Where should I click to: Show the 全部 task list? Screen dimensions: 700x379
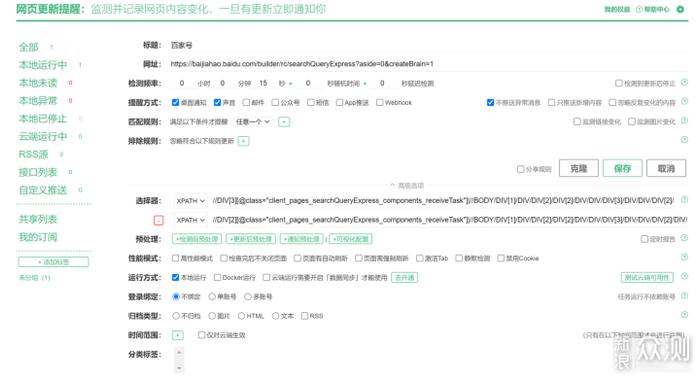pos(29,47)
